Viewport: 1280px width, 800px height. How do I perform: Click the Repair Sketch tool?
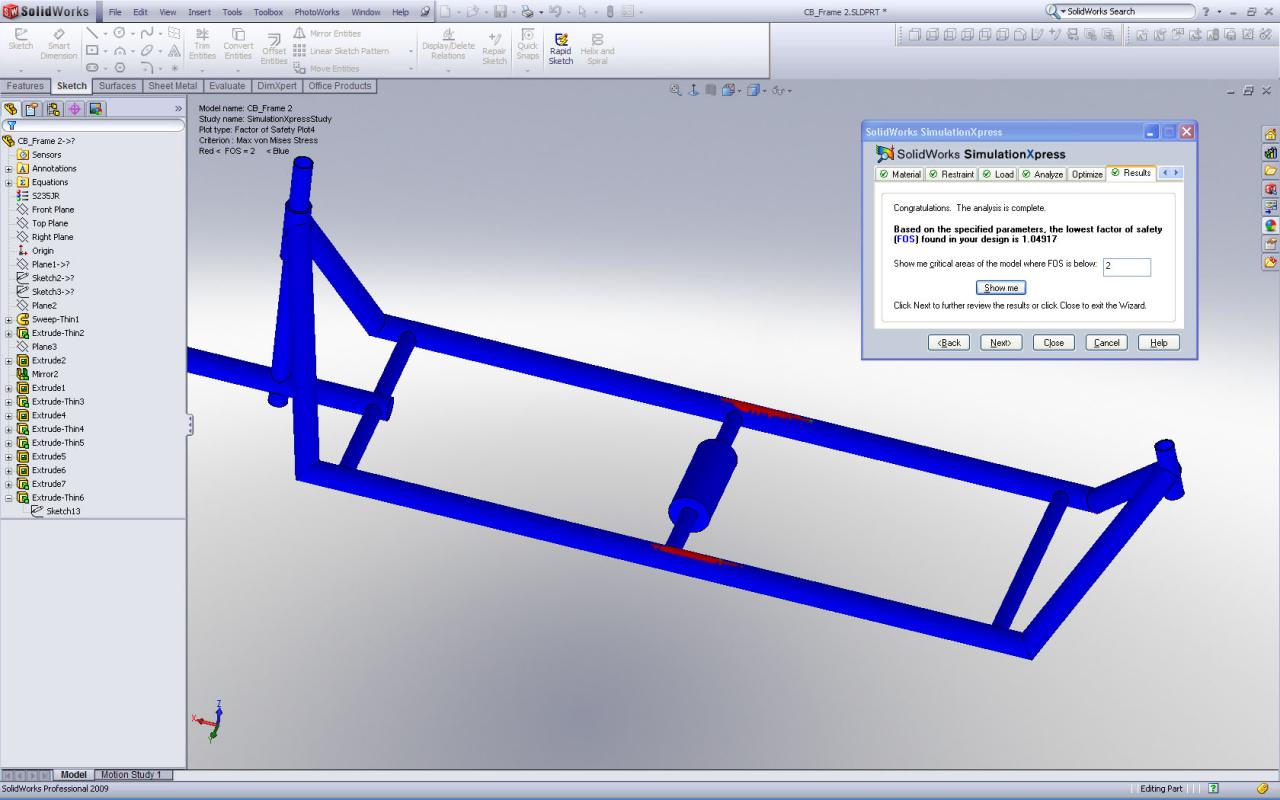[495, 48]
